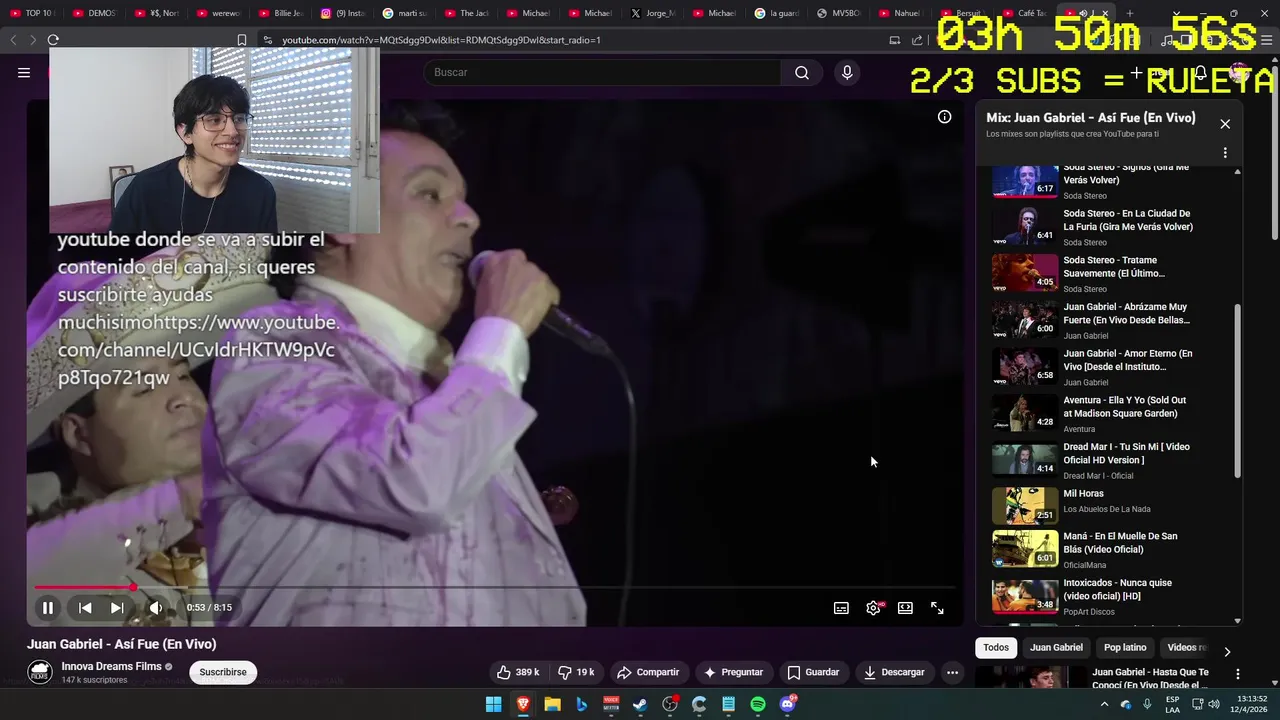
Task: Play Juan Gabriel Amor Eterno video
Action: (x=1106, y=367)
